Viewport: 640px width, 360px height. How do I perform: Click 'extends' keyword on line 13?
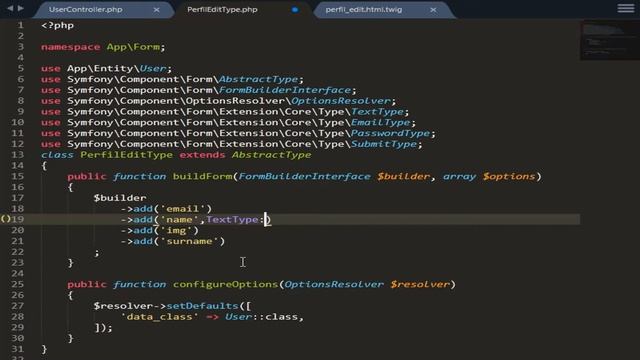[x=202, y=155]
